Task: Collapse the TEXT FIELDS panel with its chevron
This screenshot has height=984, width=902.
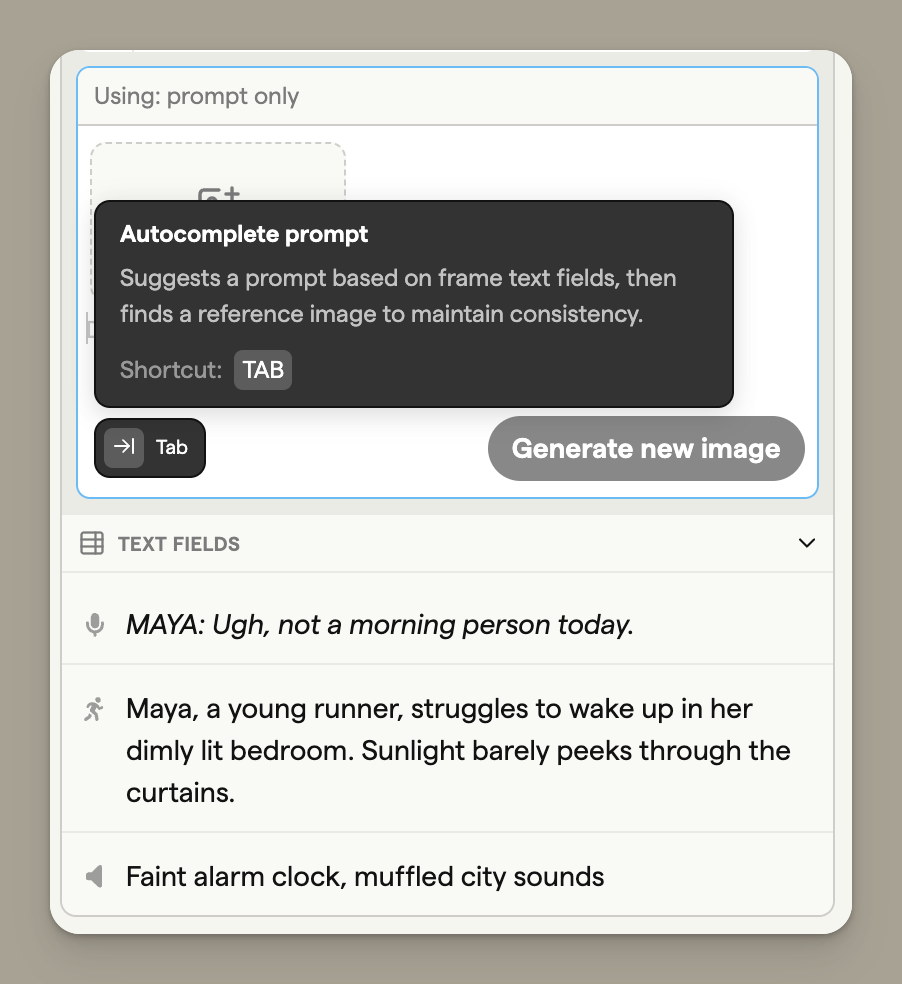Action: pyautogui.click(x=806, y=543)
